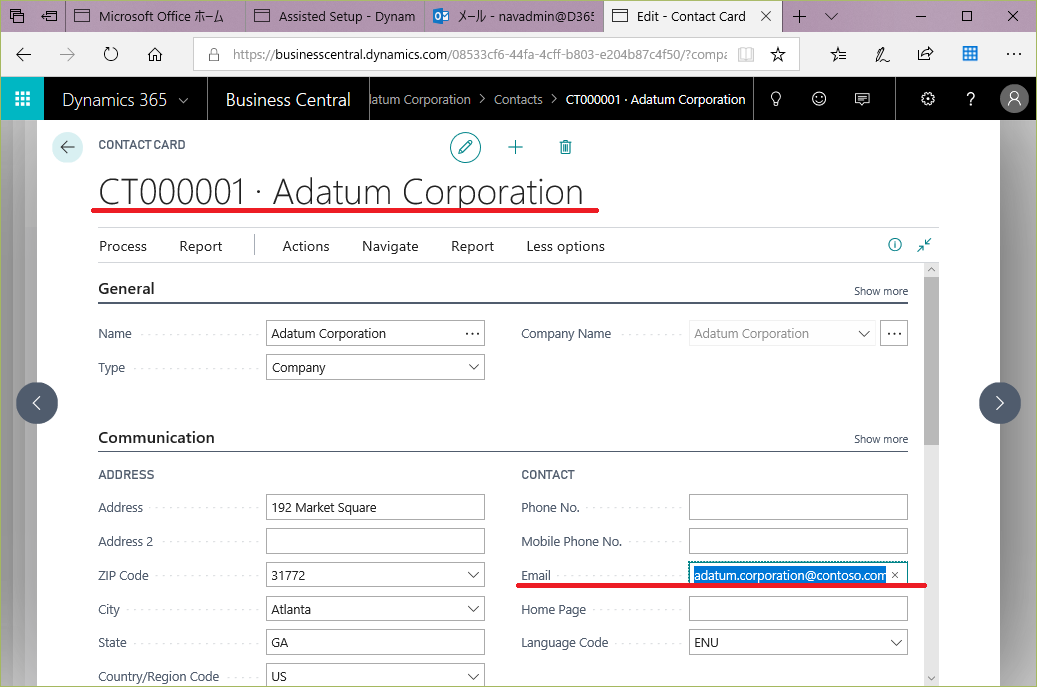The height and width of the screenshot is (687, 1037).
Task: Click the scrollbar down arrow
Action: pos(931,678)
